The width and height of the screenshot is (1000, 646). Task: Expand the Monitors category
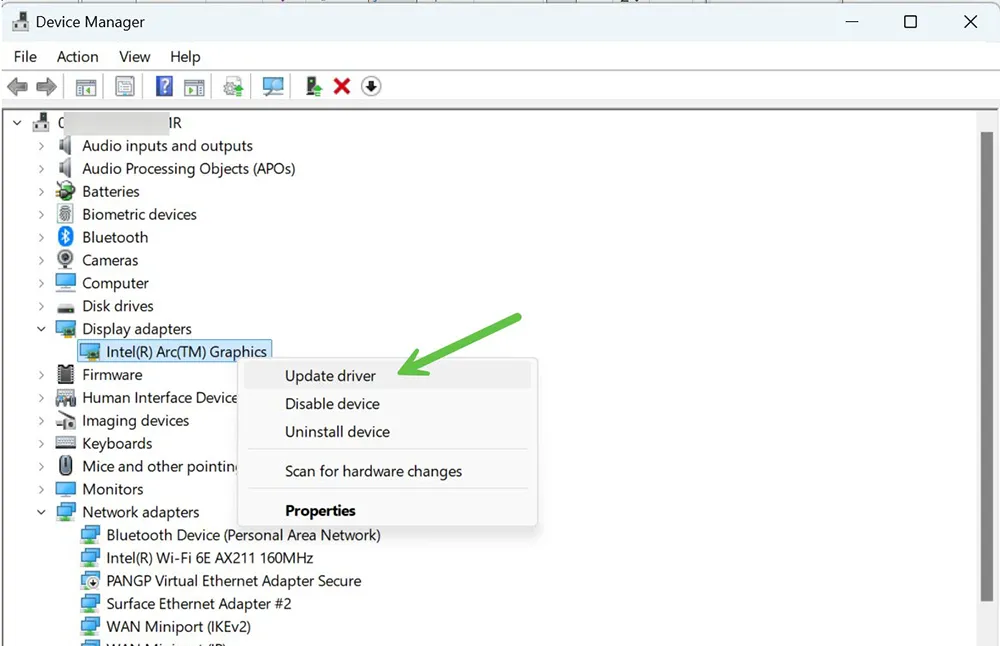40,489
